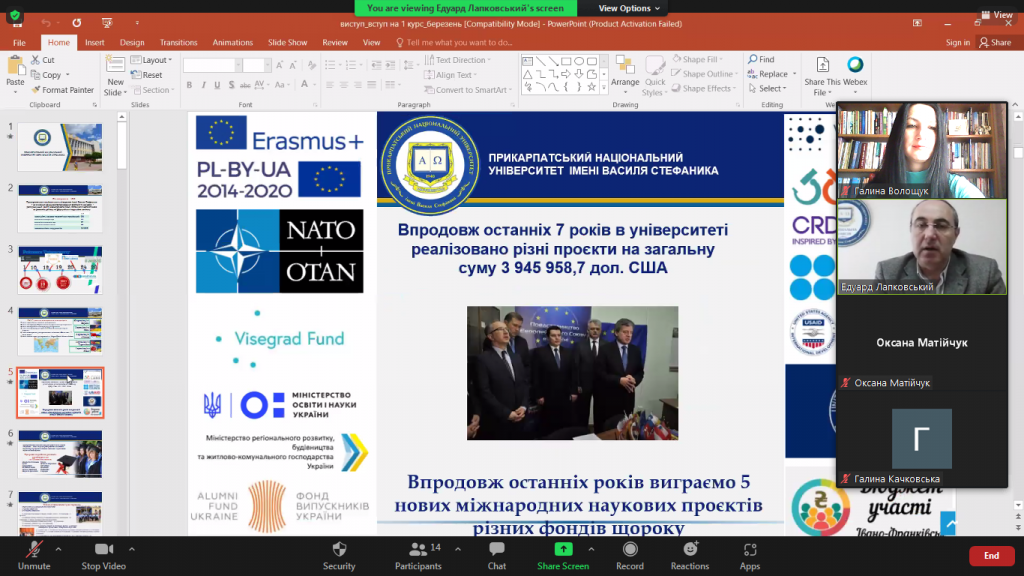Open the Zoom Chat panel
The width and height of the screenshot is (1024, 576).
click(497, 554)
